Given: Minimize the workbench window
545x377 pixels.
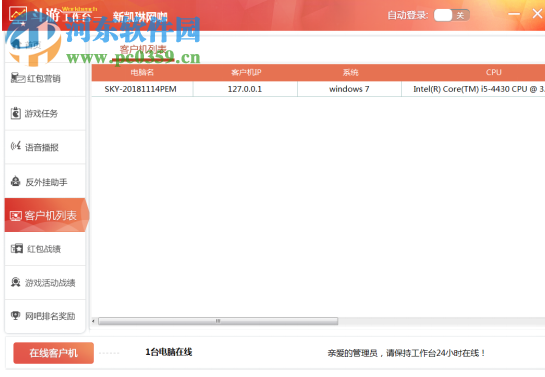Looking at the screenshot, I should tap(514, 14).
